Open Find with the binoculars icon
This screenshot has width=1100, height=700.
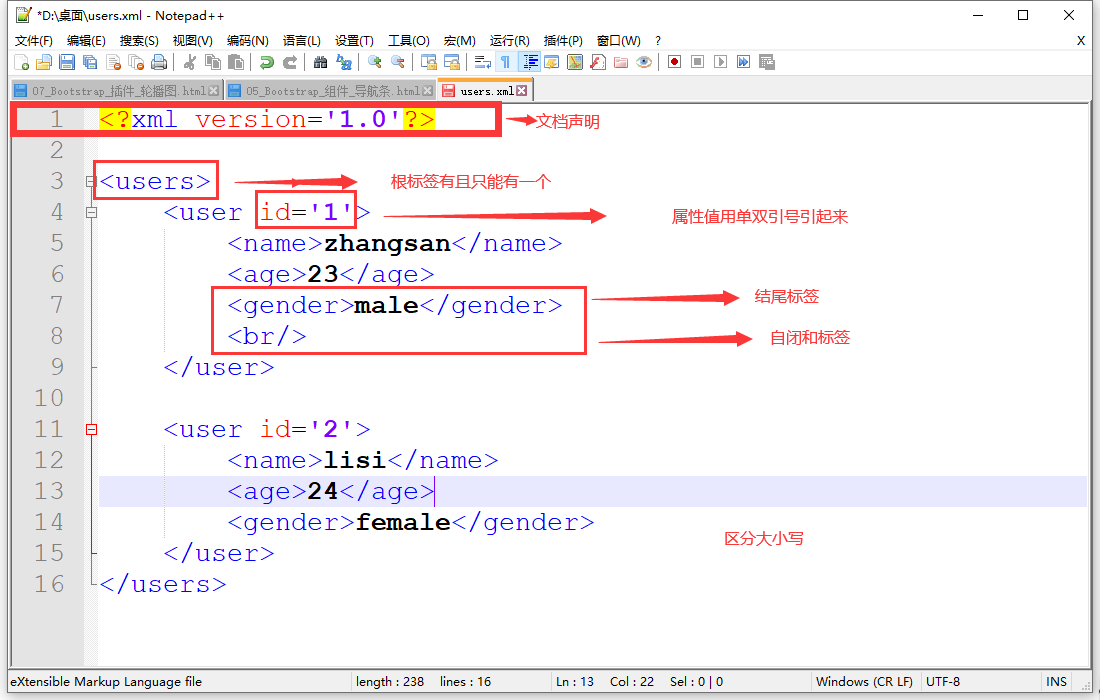tap(320, 62)
